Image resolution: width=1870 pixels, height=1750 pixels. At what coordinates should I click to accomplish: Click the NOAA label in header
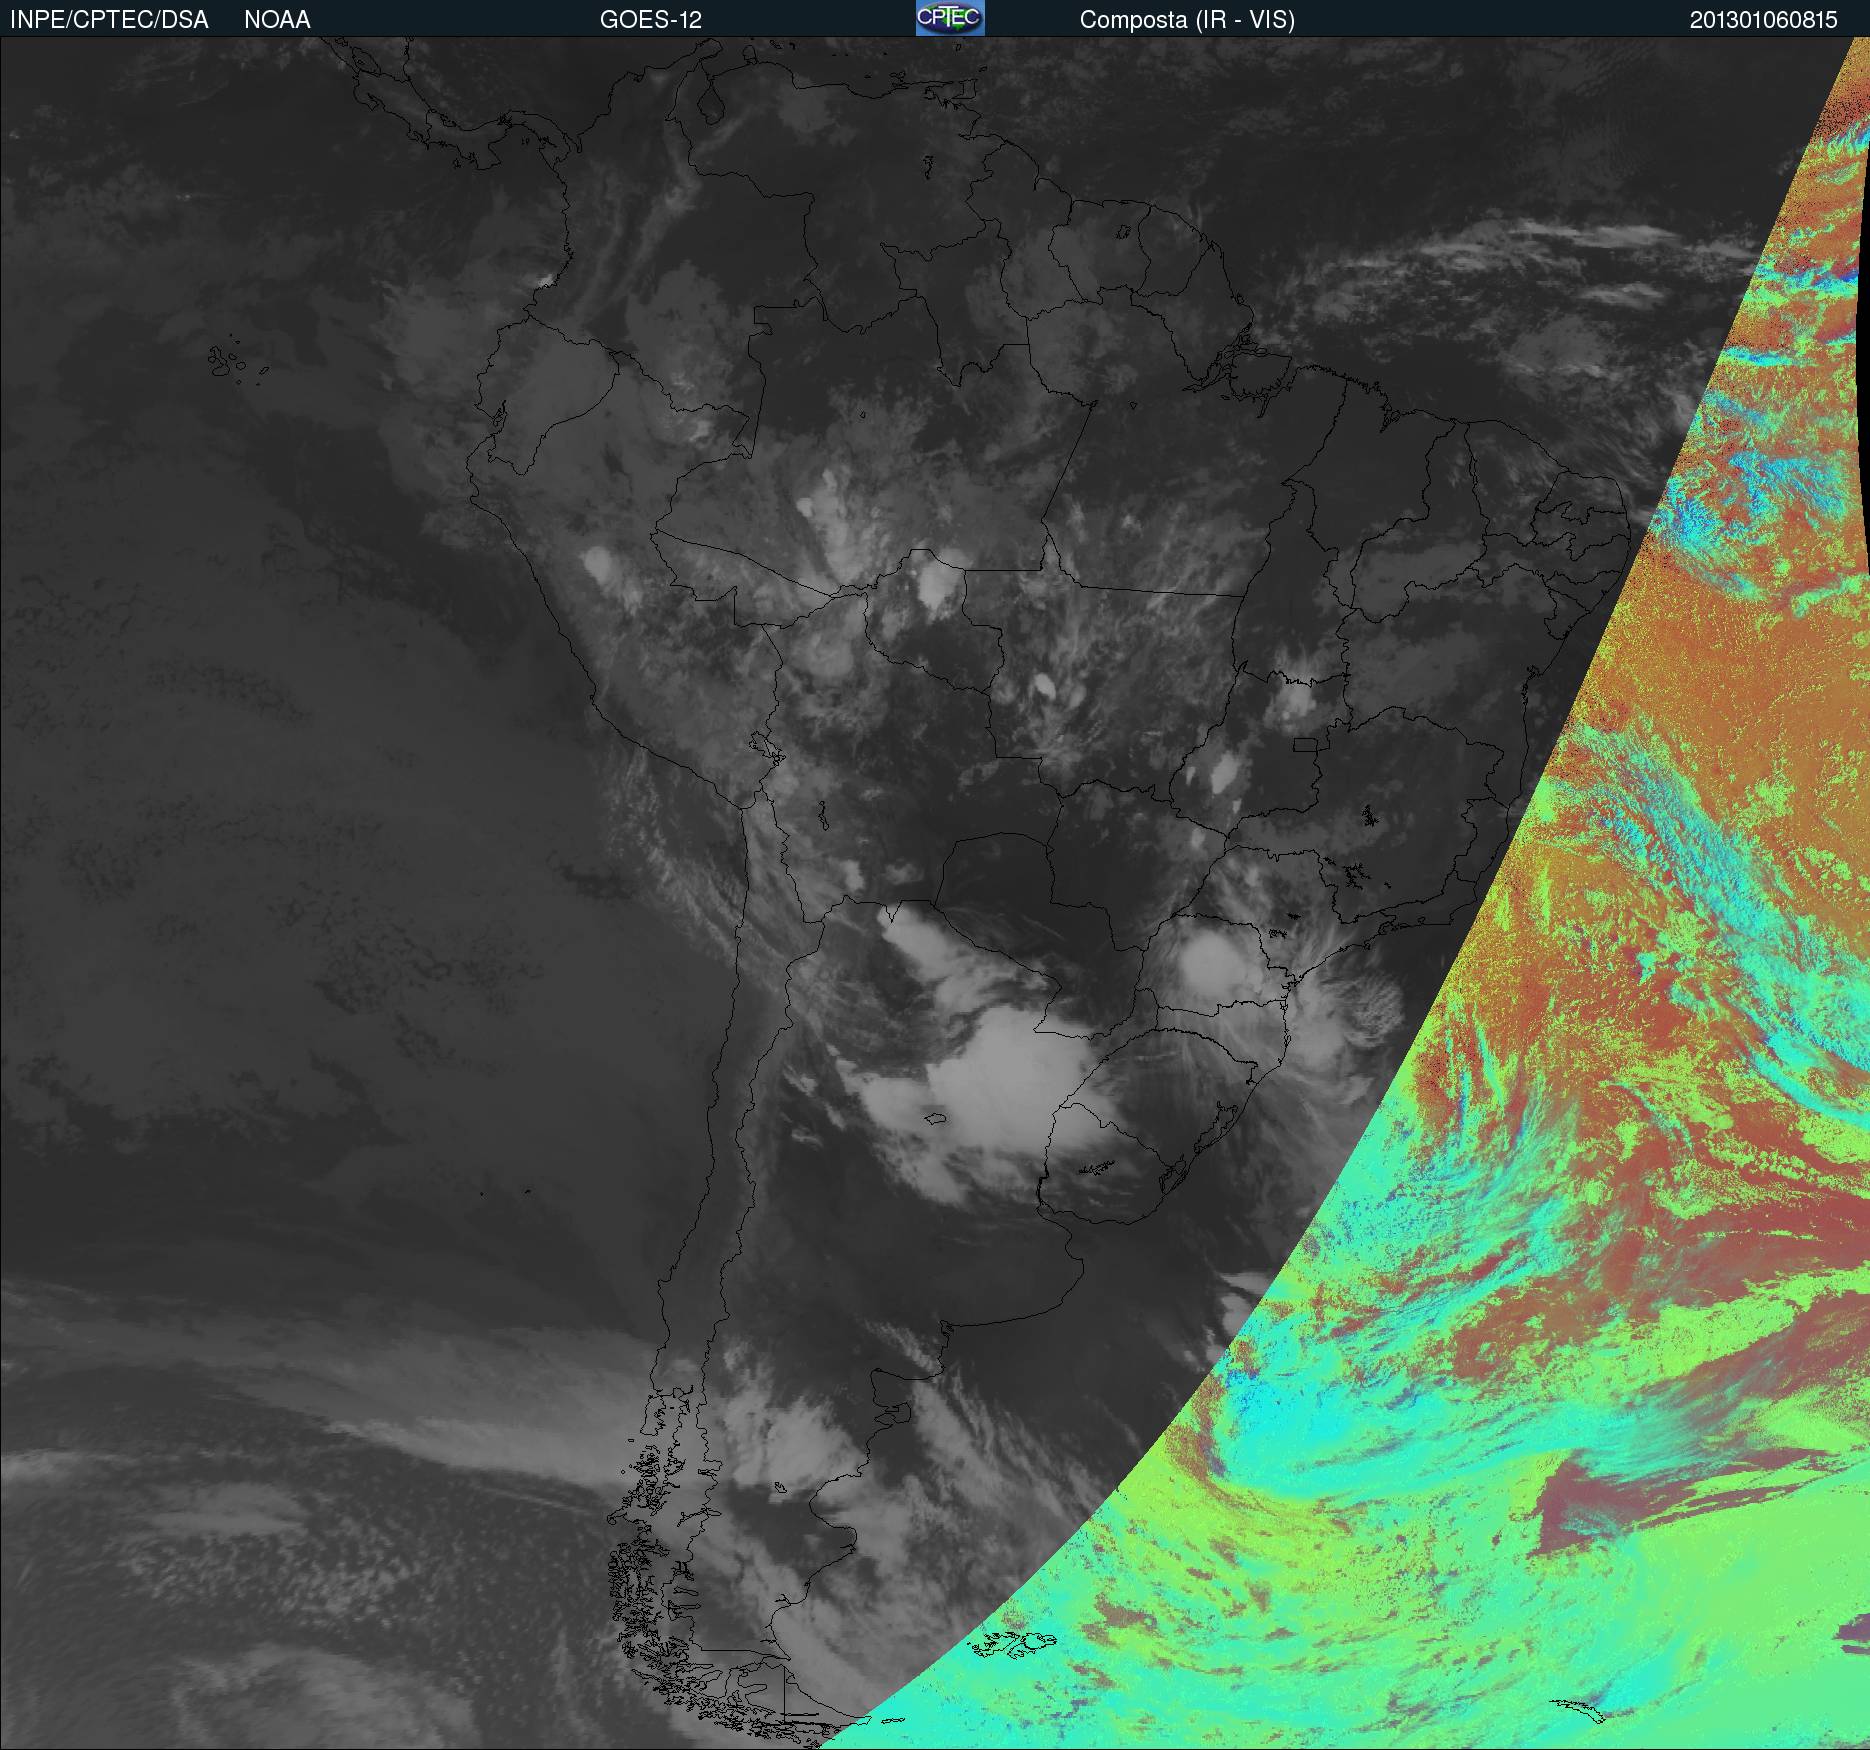coord(277,20)
